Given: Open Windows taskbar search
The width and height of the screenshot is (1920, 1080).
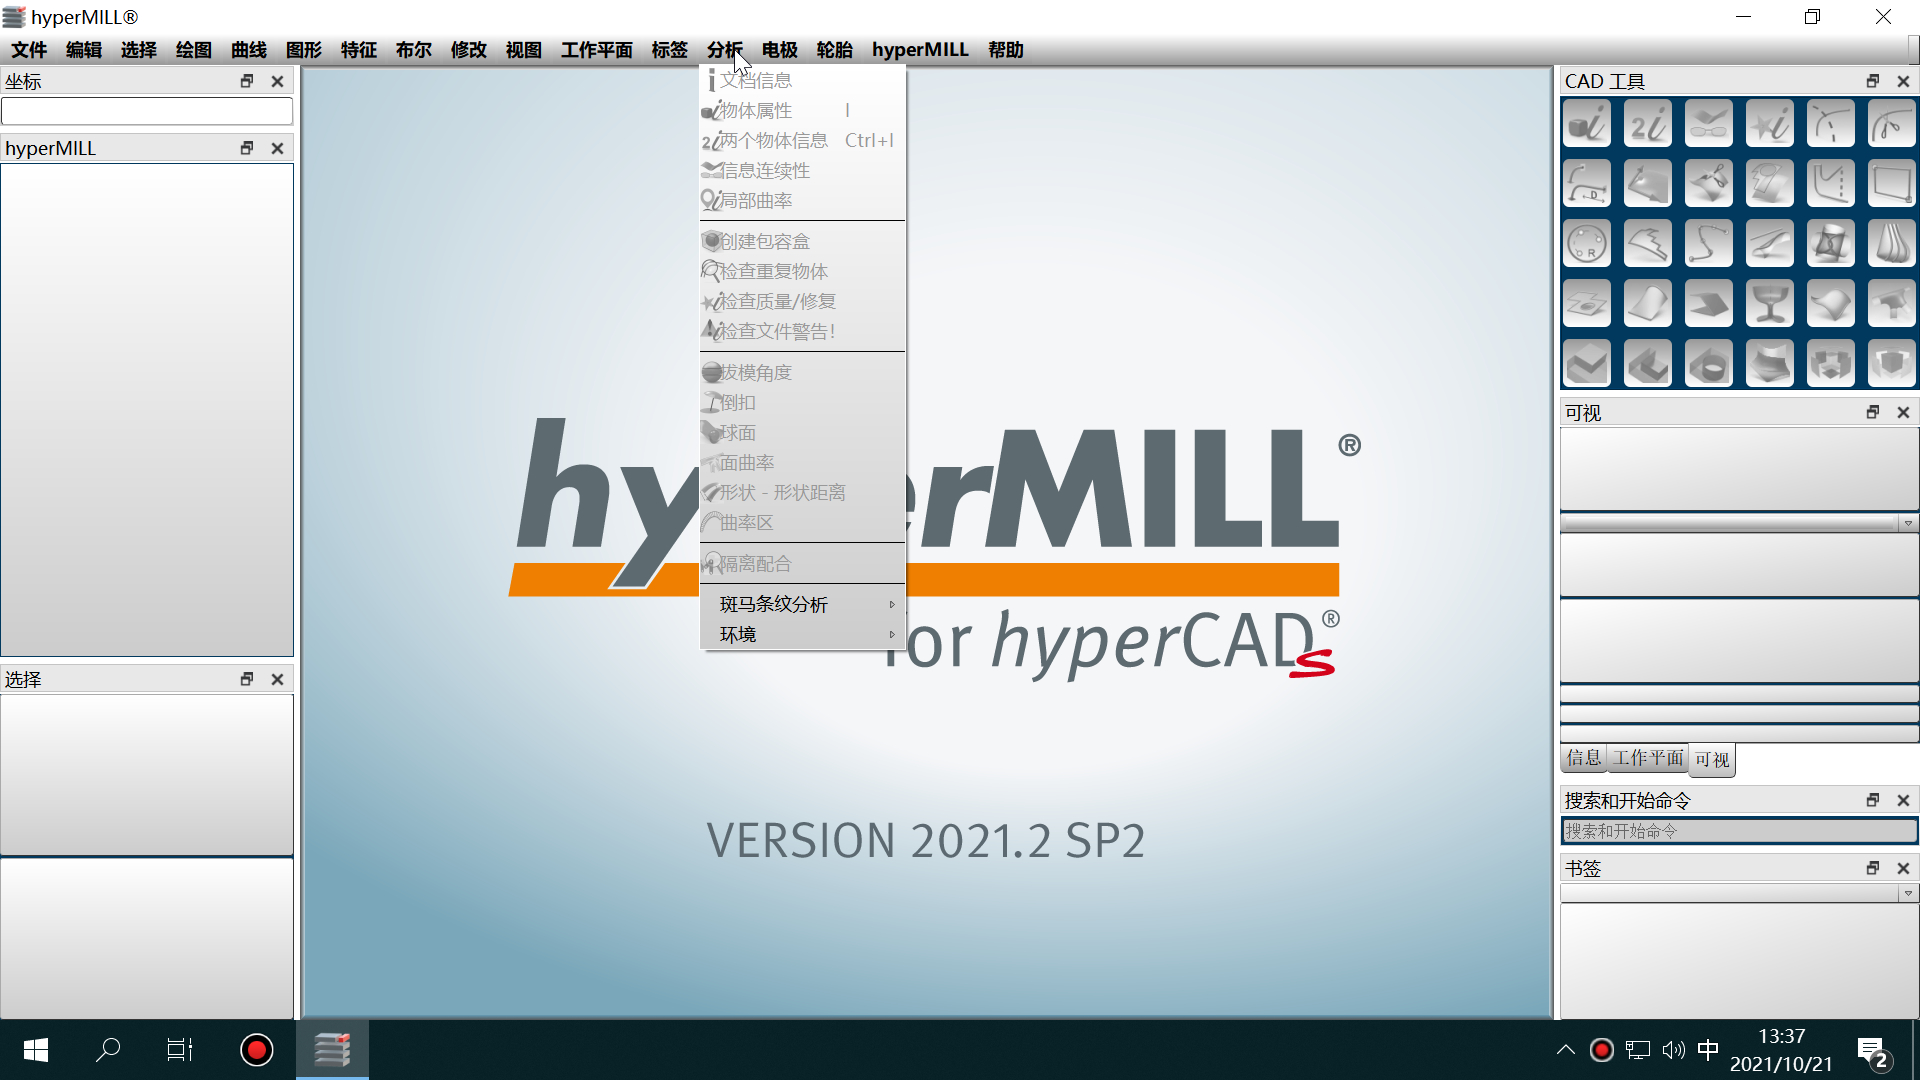Looking at the screenshot, I should [x=108, y=1050].
